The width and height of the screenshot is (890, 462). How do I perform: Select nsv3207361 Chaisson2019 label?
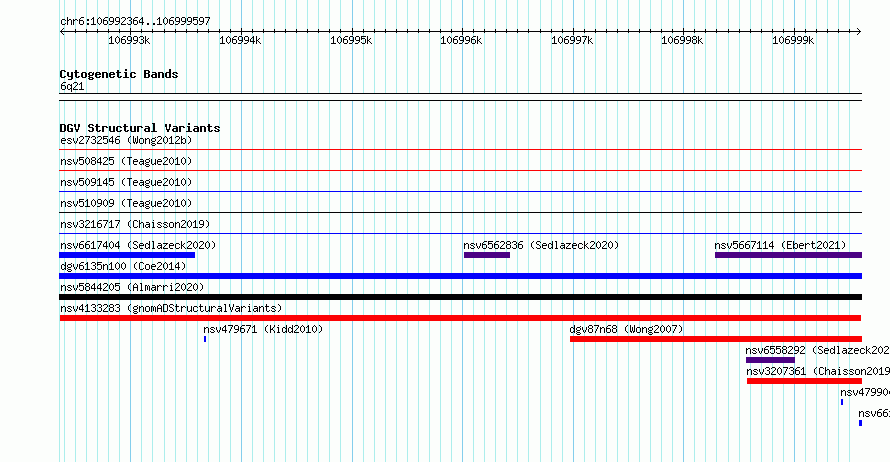[x=818, y=371]
